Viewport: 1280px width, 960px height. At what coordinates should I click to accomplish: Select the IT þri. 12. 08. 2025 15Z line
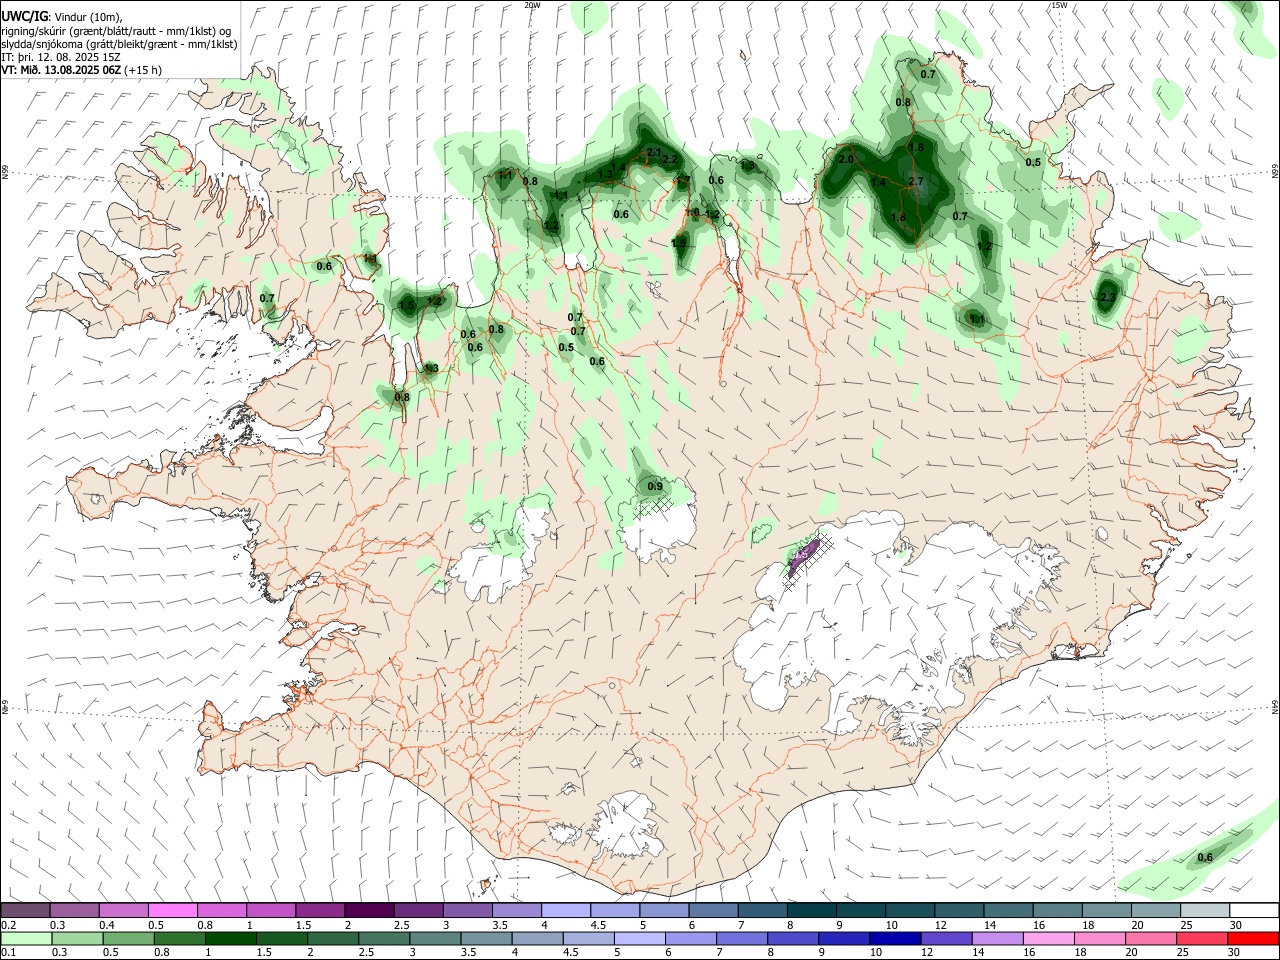(61, 57)
